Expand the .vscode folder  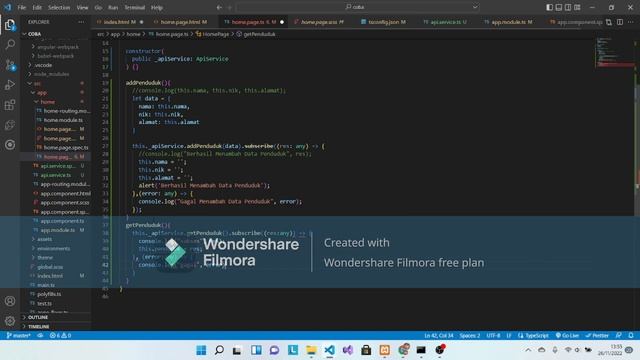(x=55, y=65)
